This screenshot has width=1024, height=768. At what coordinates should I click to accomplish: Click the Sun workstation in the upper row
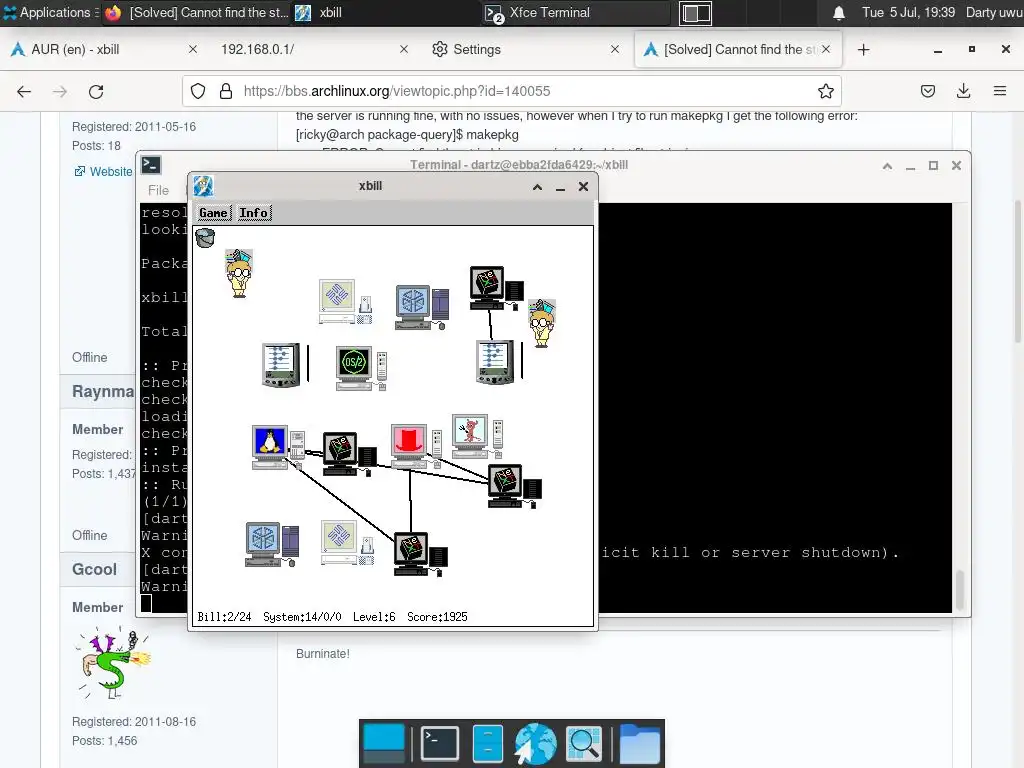pyautogui.click(x=345, y=302)
